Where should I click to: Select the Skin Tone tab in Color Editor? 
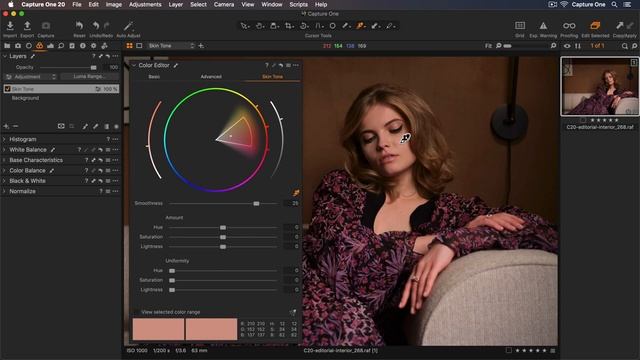click(x=272, y=77)
